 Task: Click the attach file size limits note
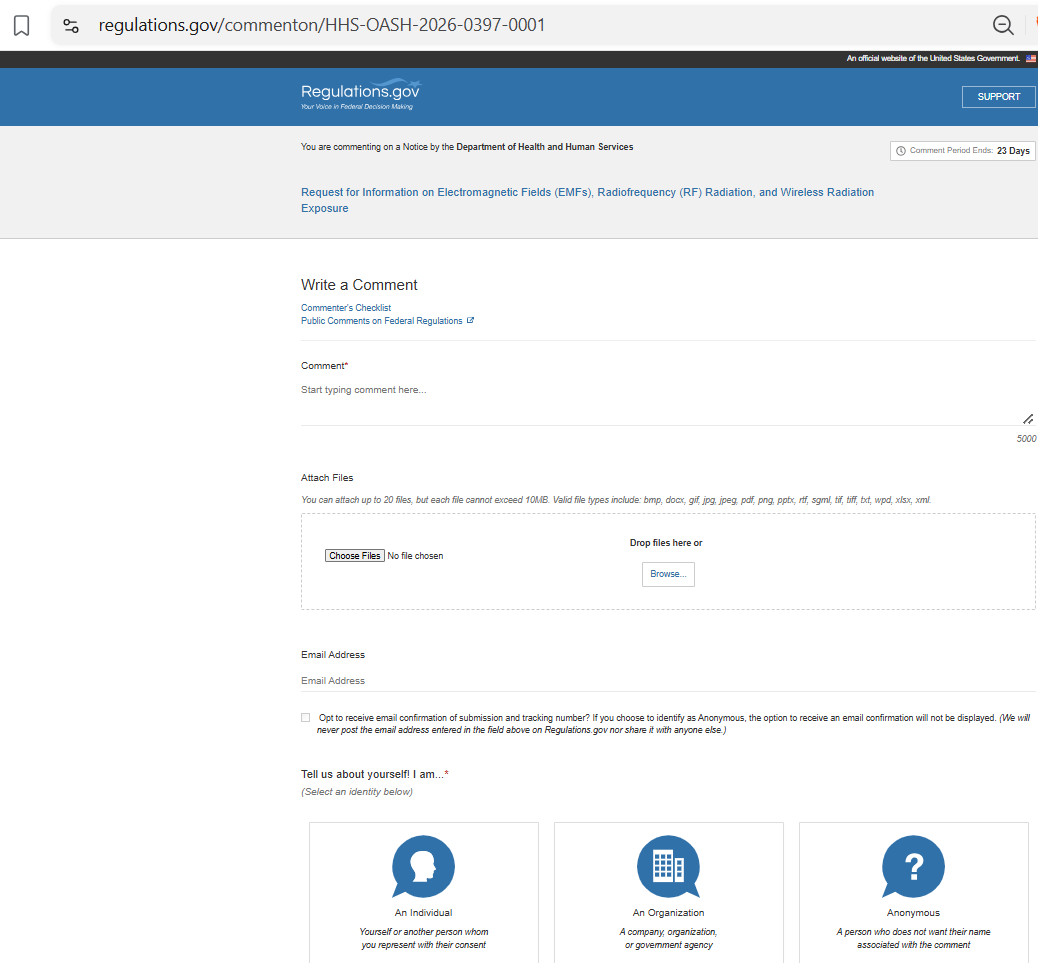click(x=616, y=500)
